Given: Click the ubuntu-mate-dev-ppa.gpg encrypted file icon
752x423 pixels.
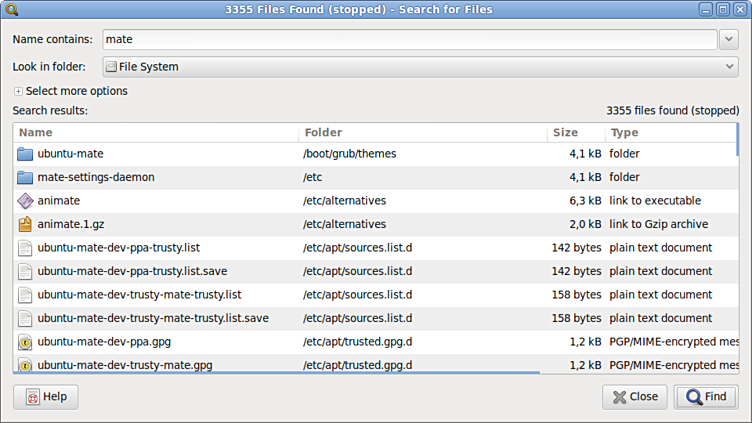Looking at the screenshot, I should click(25, 342).
